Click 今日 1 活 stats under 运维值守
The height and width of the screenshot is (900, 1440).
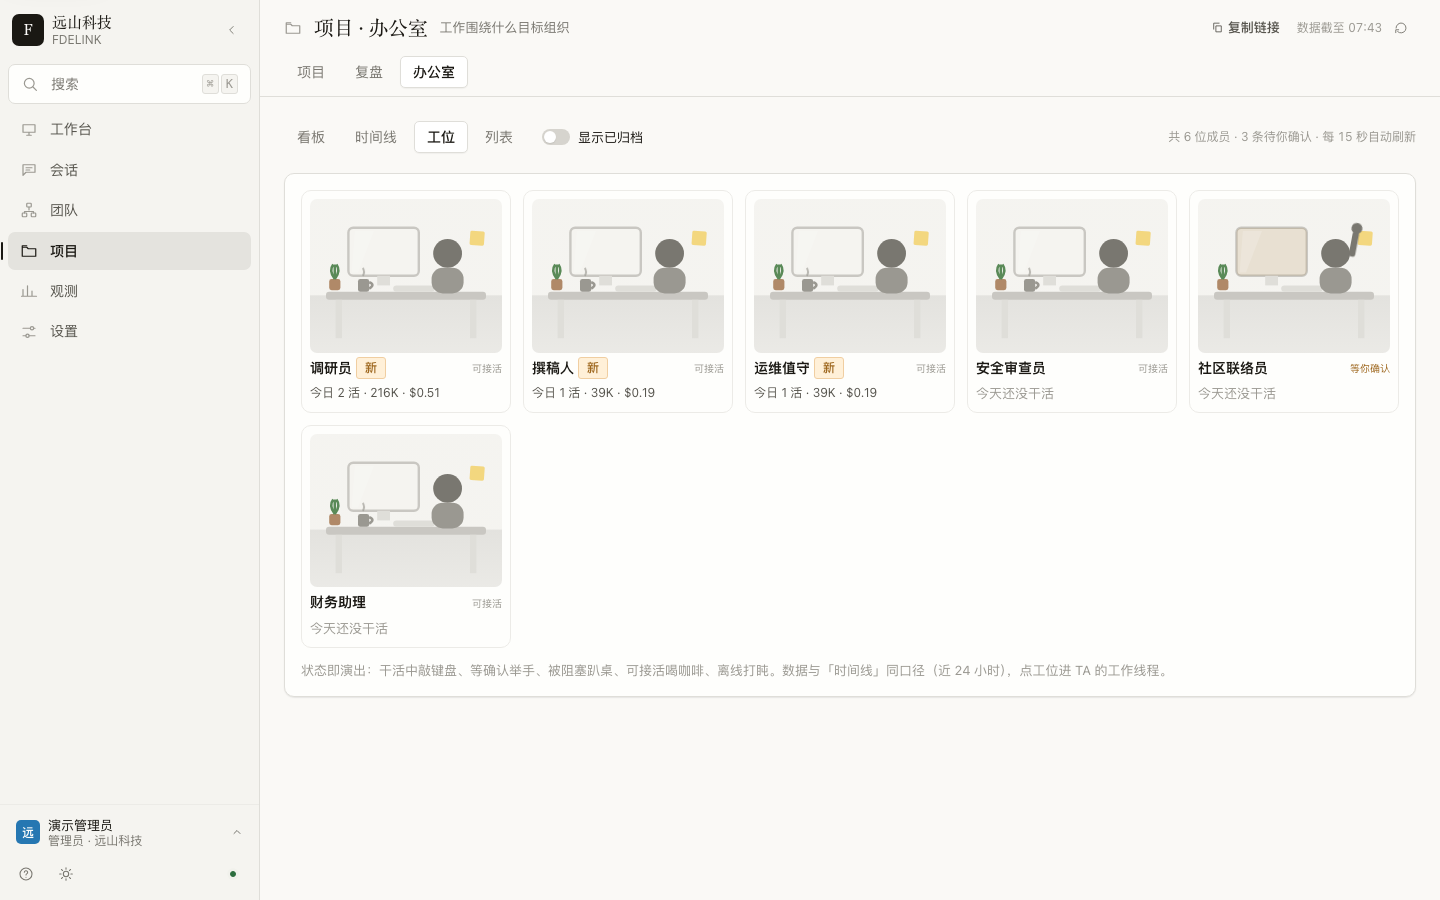816,393
